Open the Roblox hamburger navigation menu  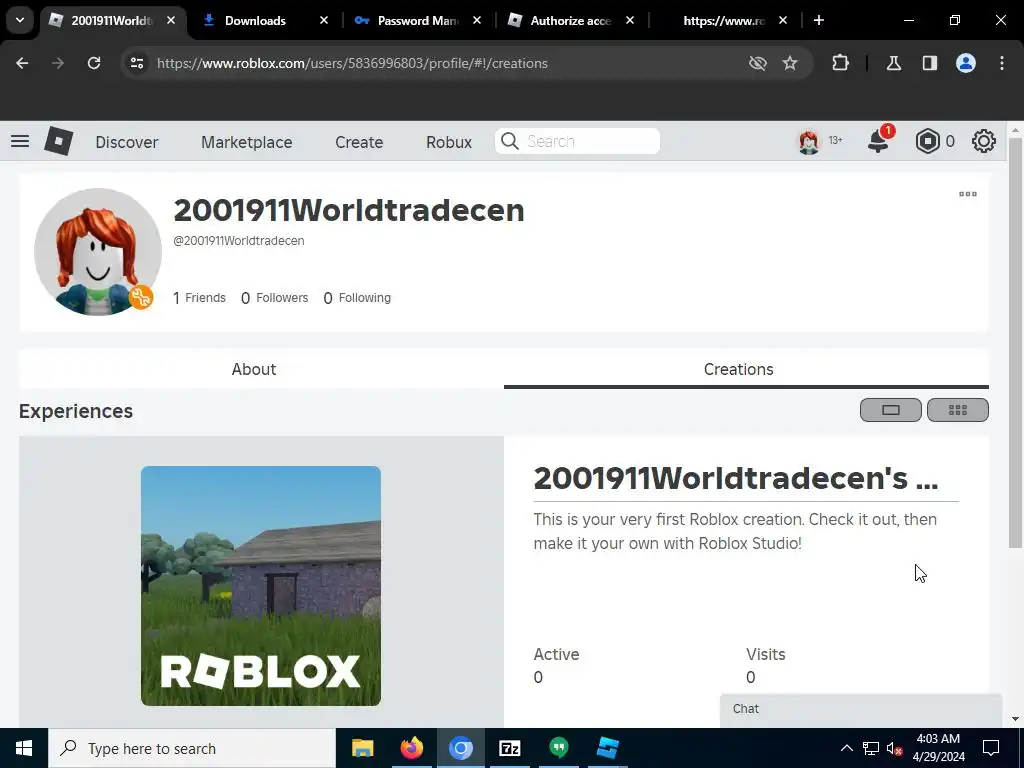(x=20, y=141)
